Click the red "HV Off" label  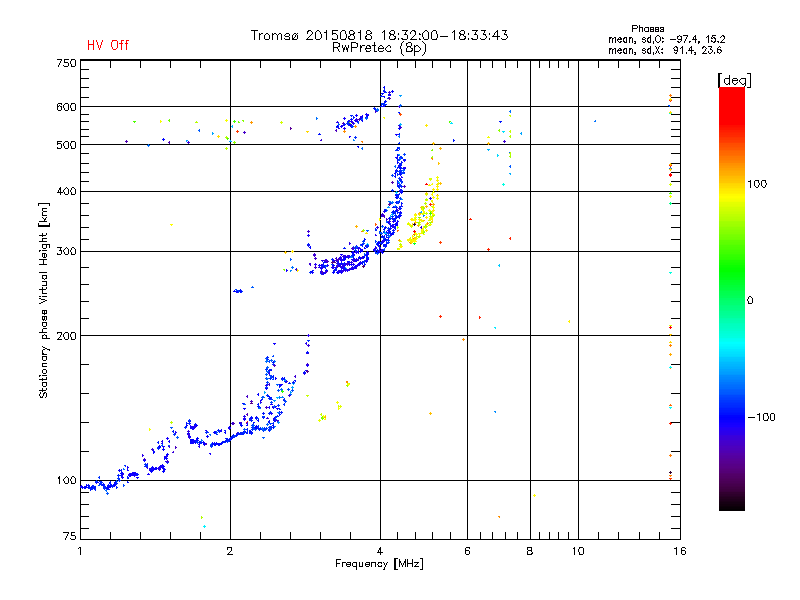tap(108, 45)
